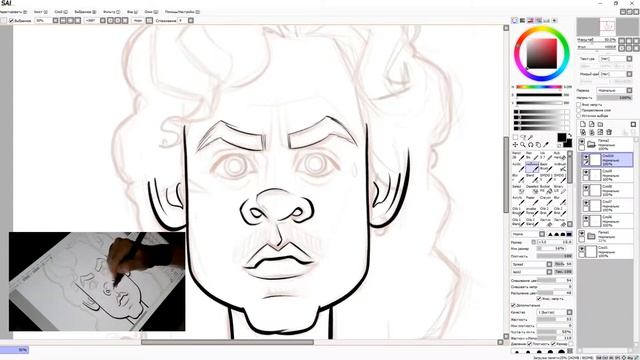This screenshot has height=360, width=640.
Task: Select the Zoom magnifier tool
Action: pos(523,145)
